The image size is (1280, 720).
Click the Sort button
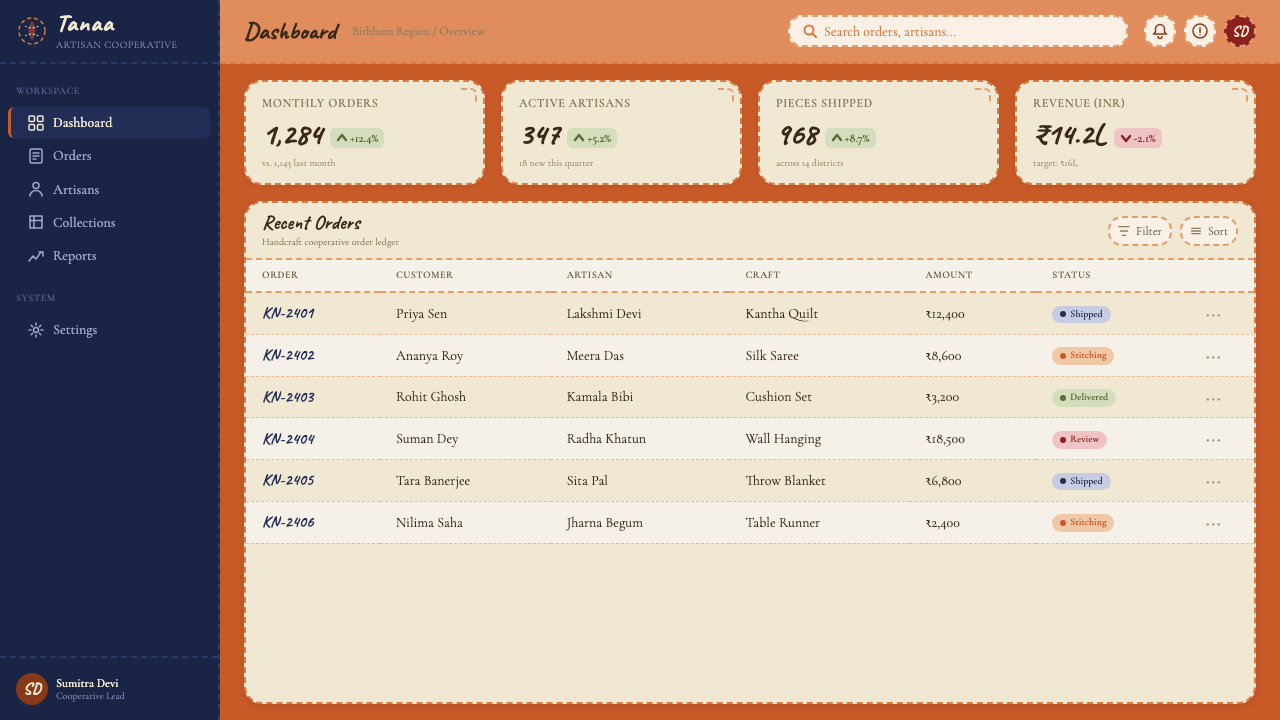coord(1209,231)
